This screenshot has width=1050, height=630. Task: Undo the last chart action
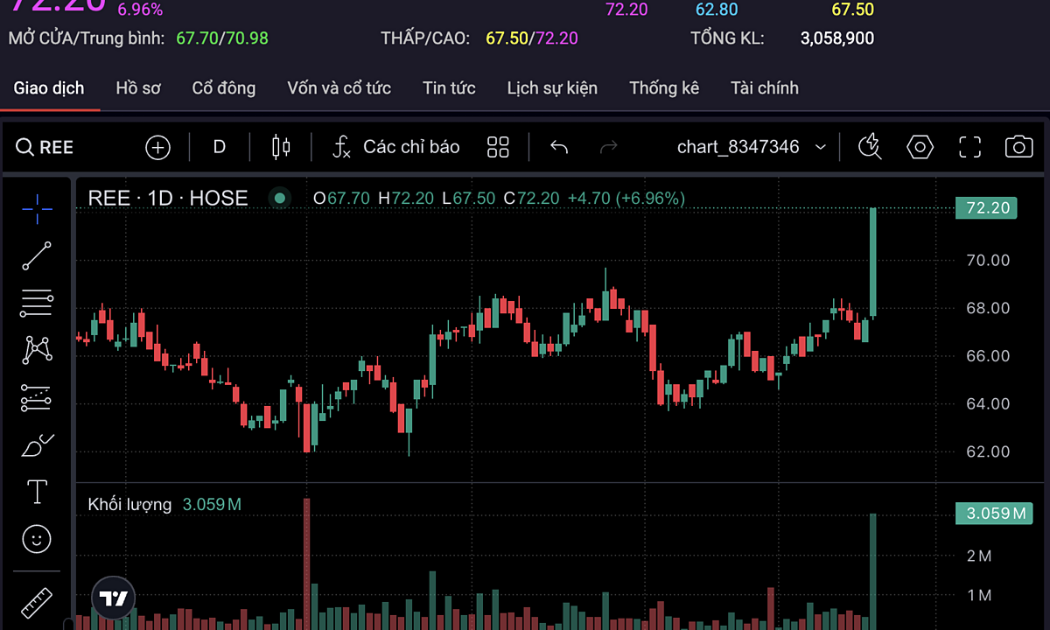tap(559, 147)
